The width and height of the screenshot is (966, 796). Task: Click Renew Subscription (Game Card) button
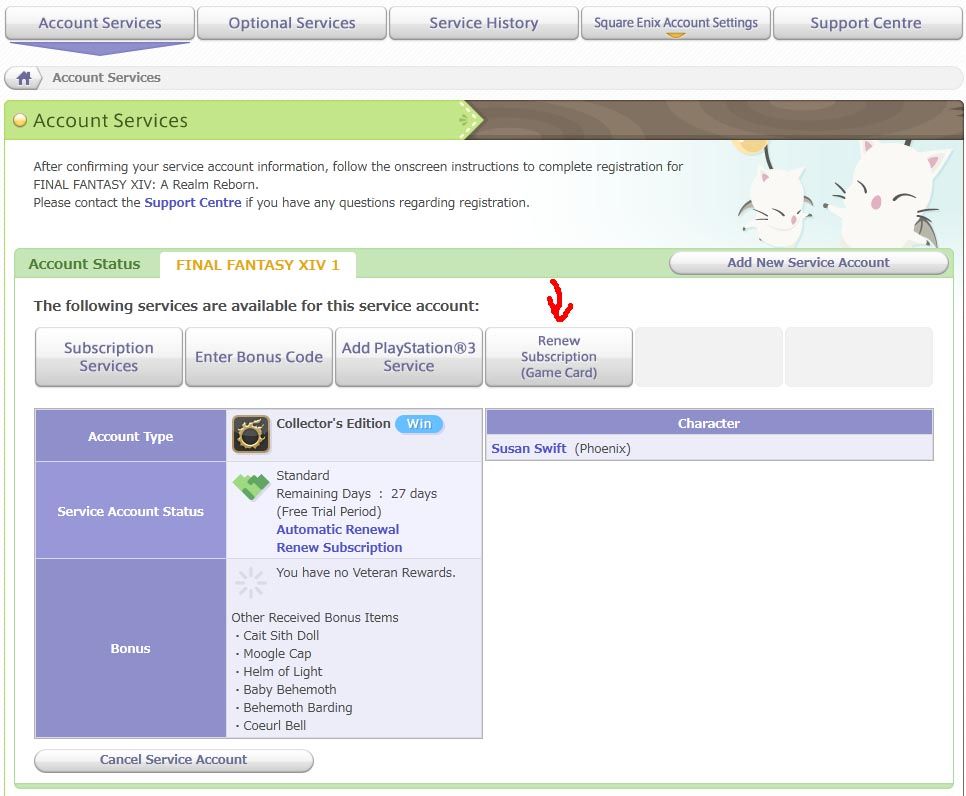pos(559,357)
